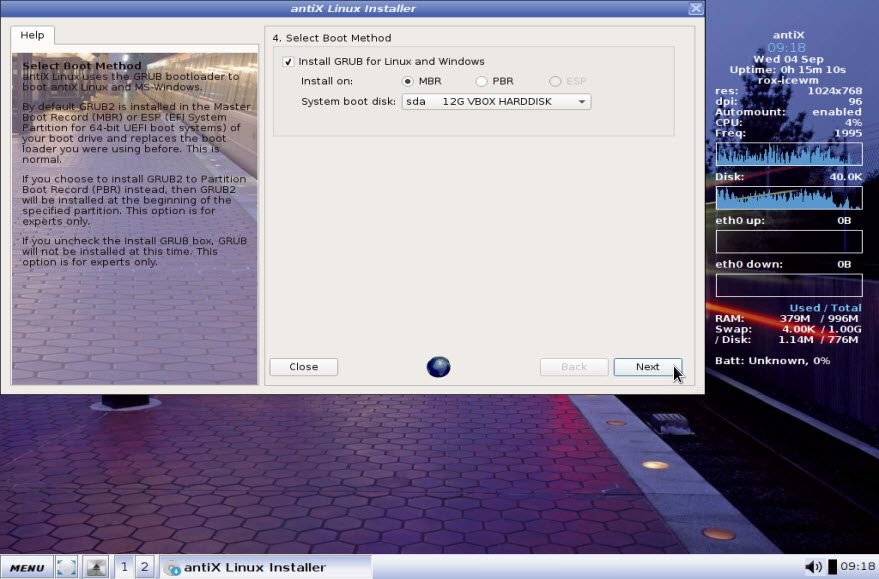Screen dimensions: 879x579
Task: Select the ESP install option
Action: tap(555, 81)
